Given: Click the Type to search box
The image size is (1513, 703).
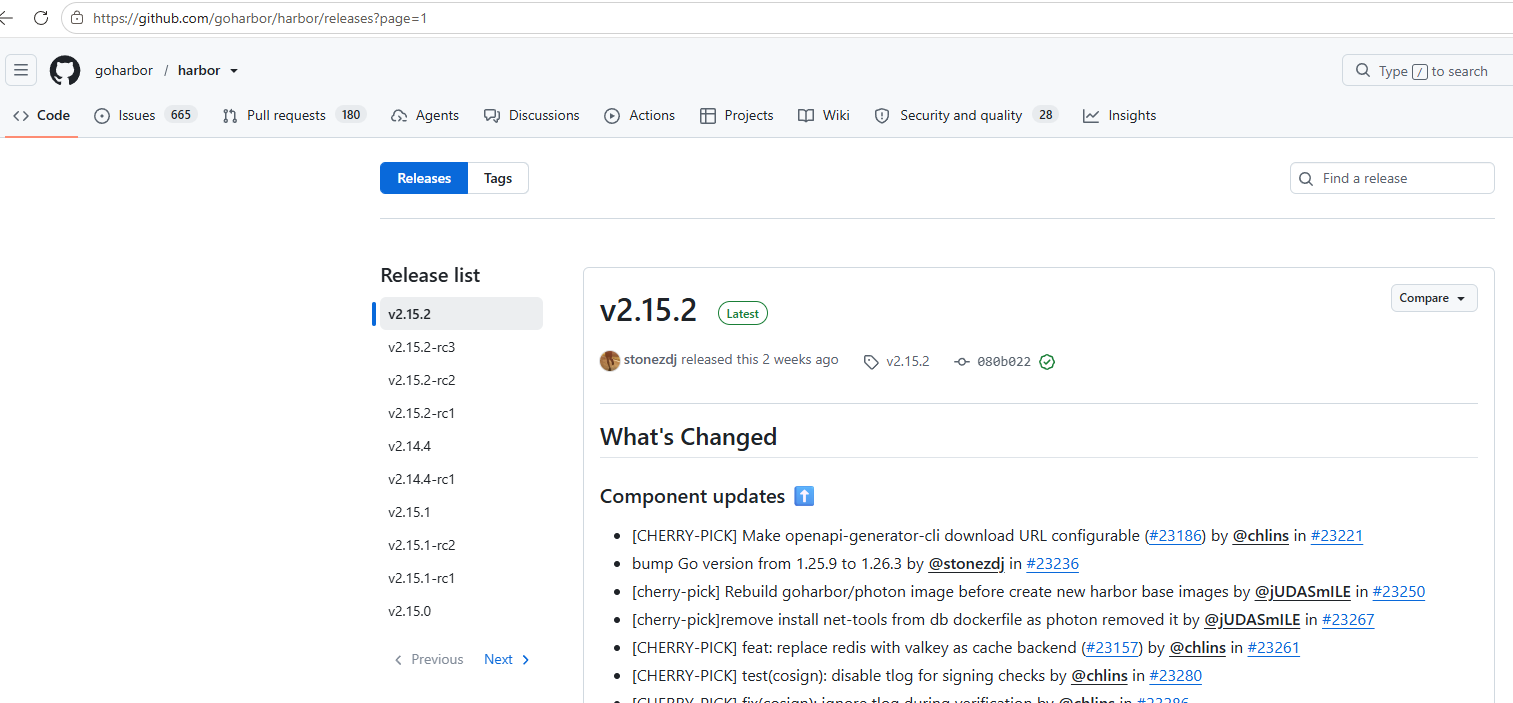Looking at the screenshot, I should click(x=1427, y=71).
